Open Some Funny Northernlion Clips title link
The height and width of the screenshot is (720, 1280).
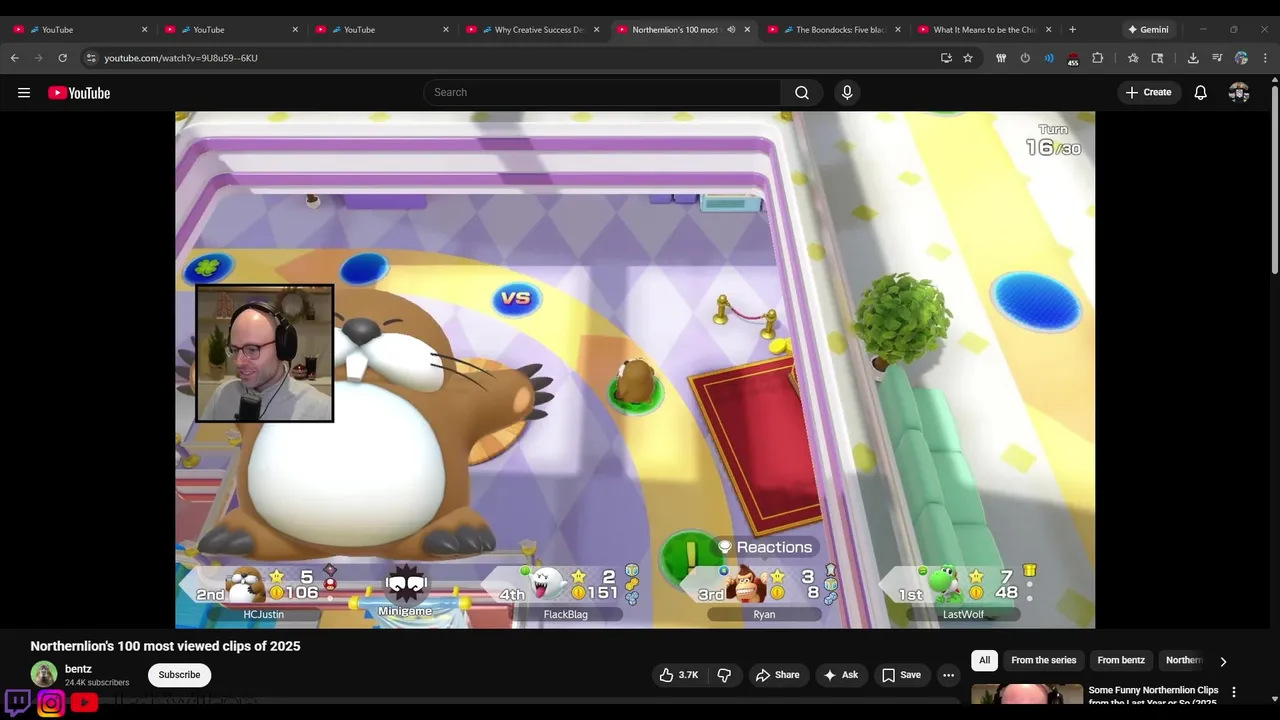click(1153, 696)
